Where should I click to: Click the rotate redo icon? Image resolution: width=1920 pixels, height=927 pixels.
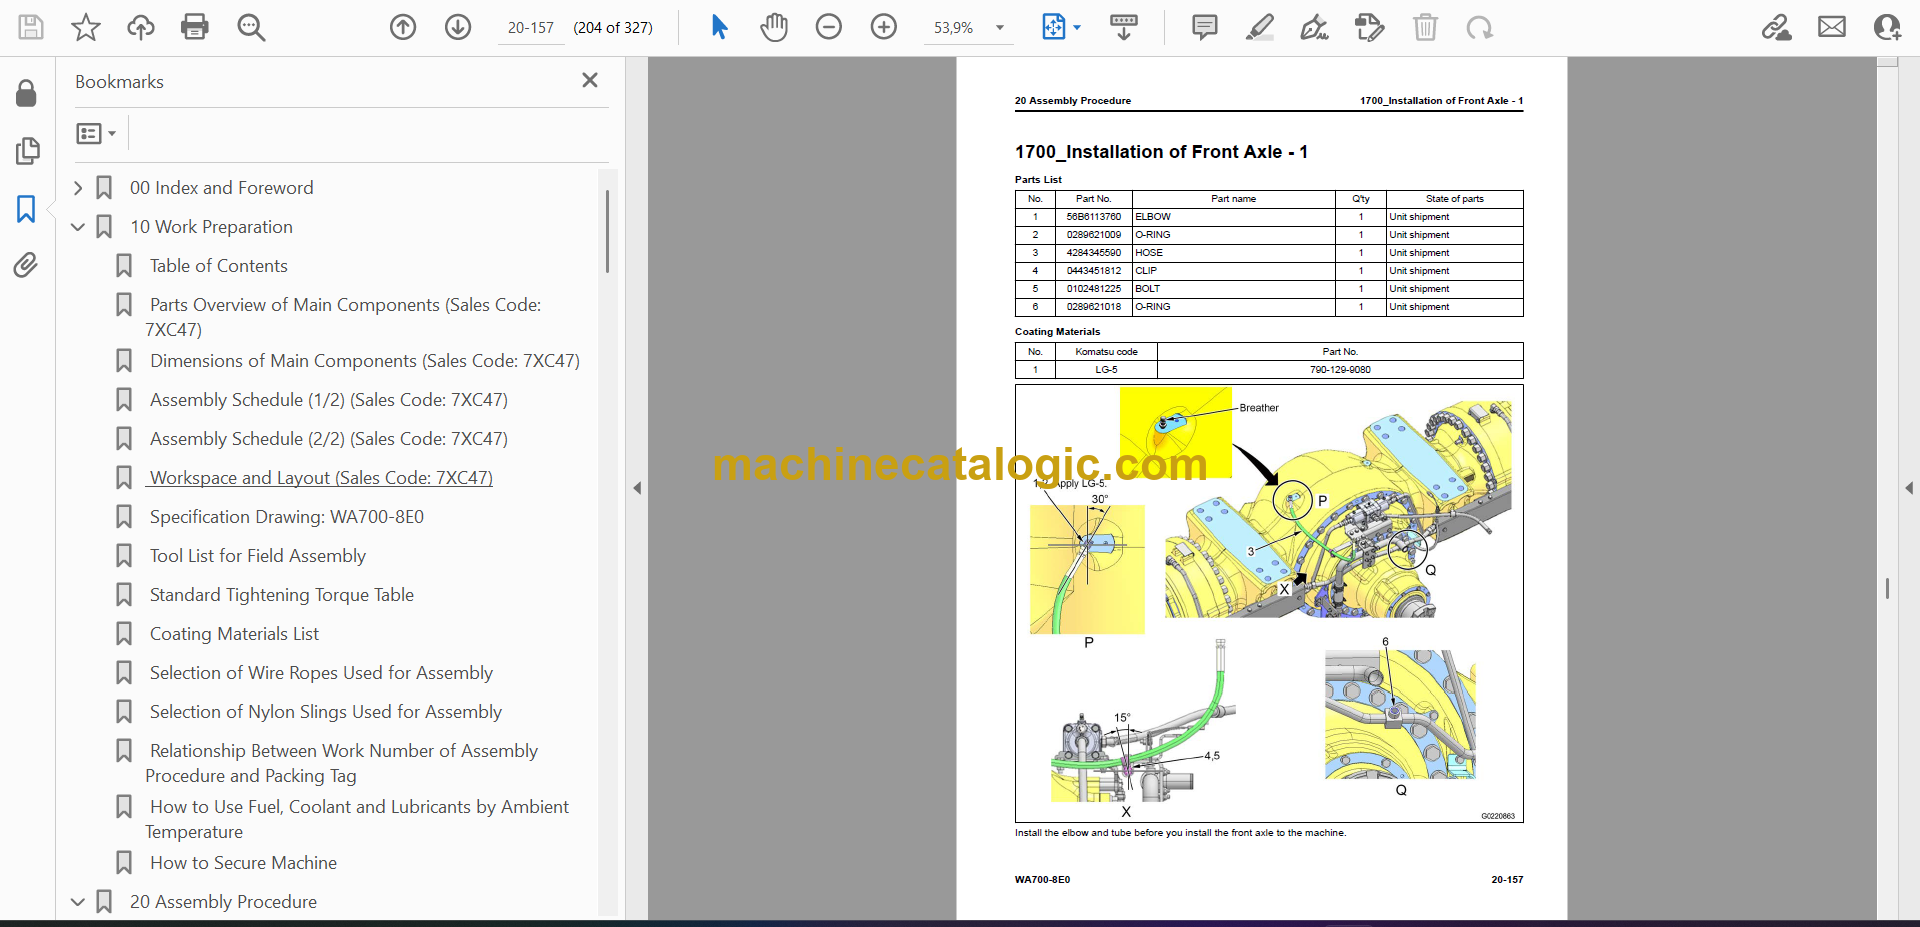(1480, 27)
